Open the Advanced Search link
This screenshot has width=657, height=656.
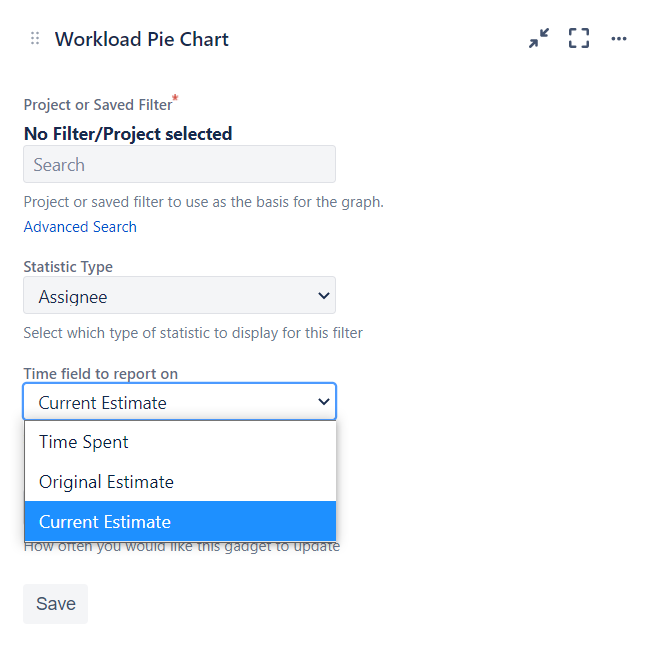[x=80, y=227]
